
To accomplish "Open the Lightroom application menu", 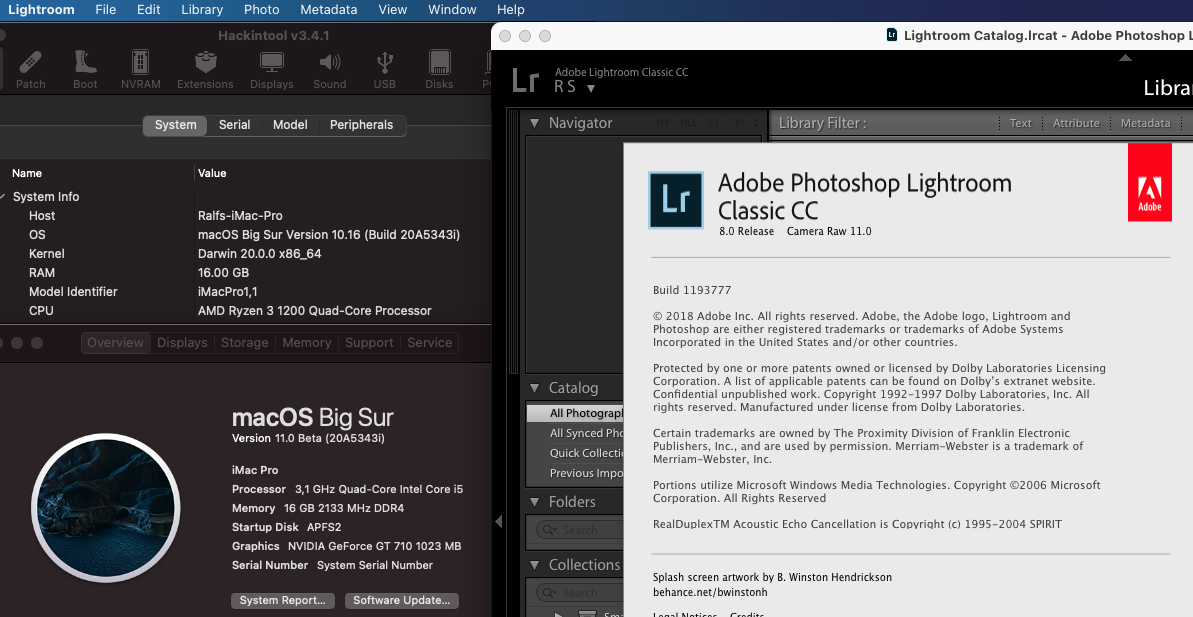I will pos(41,10).
